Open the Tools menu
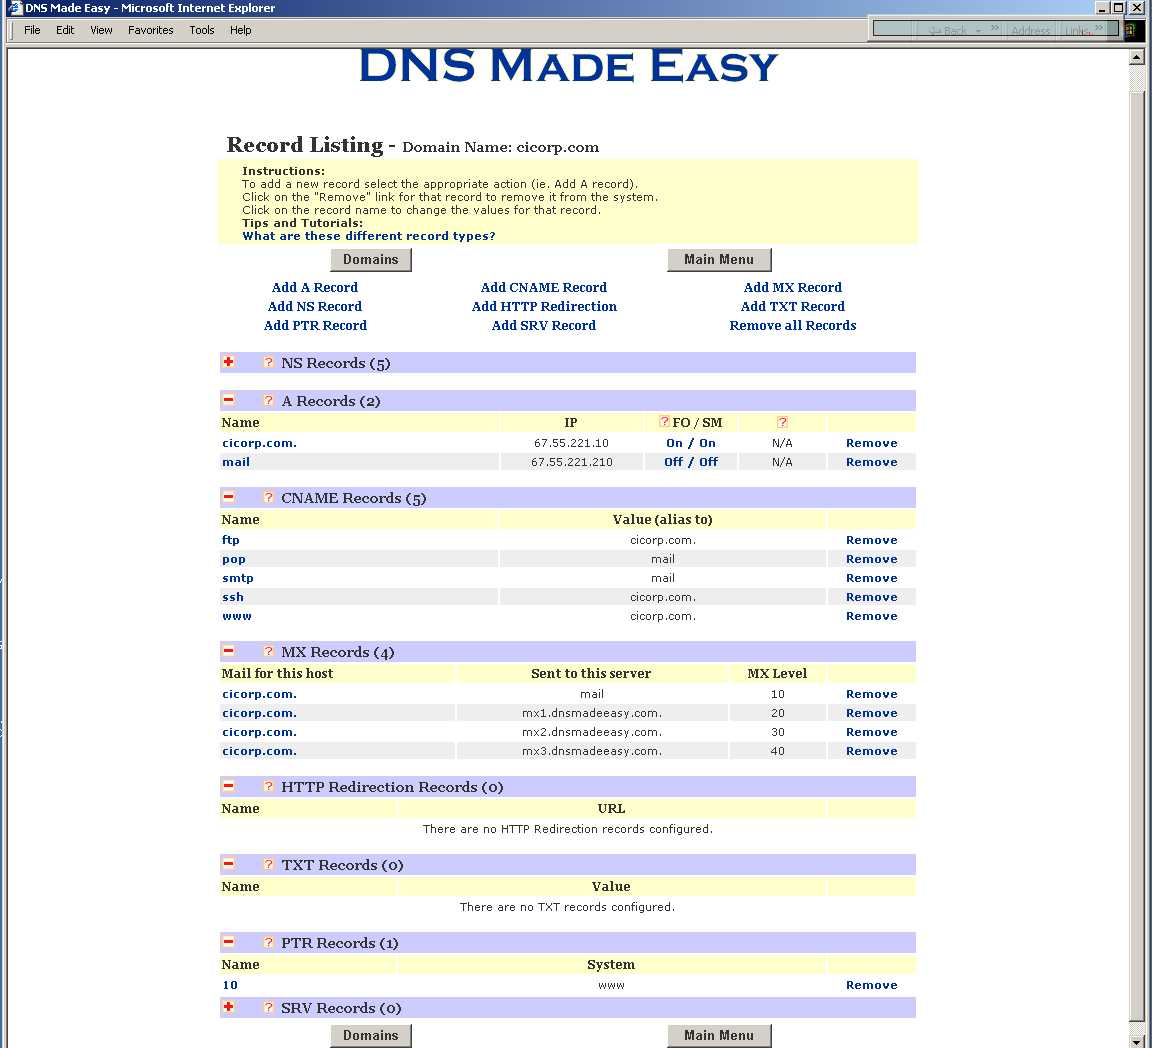Screen dimensions: 1152x1048 pyautogui.click(x=201, y=30)
